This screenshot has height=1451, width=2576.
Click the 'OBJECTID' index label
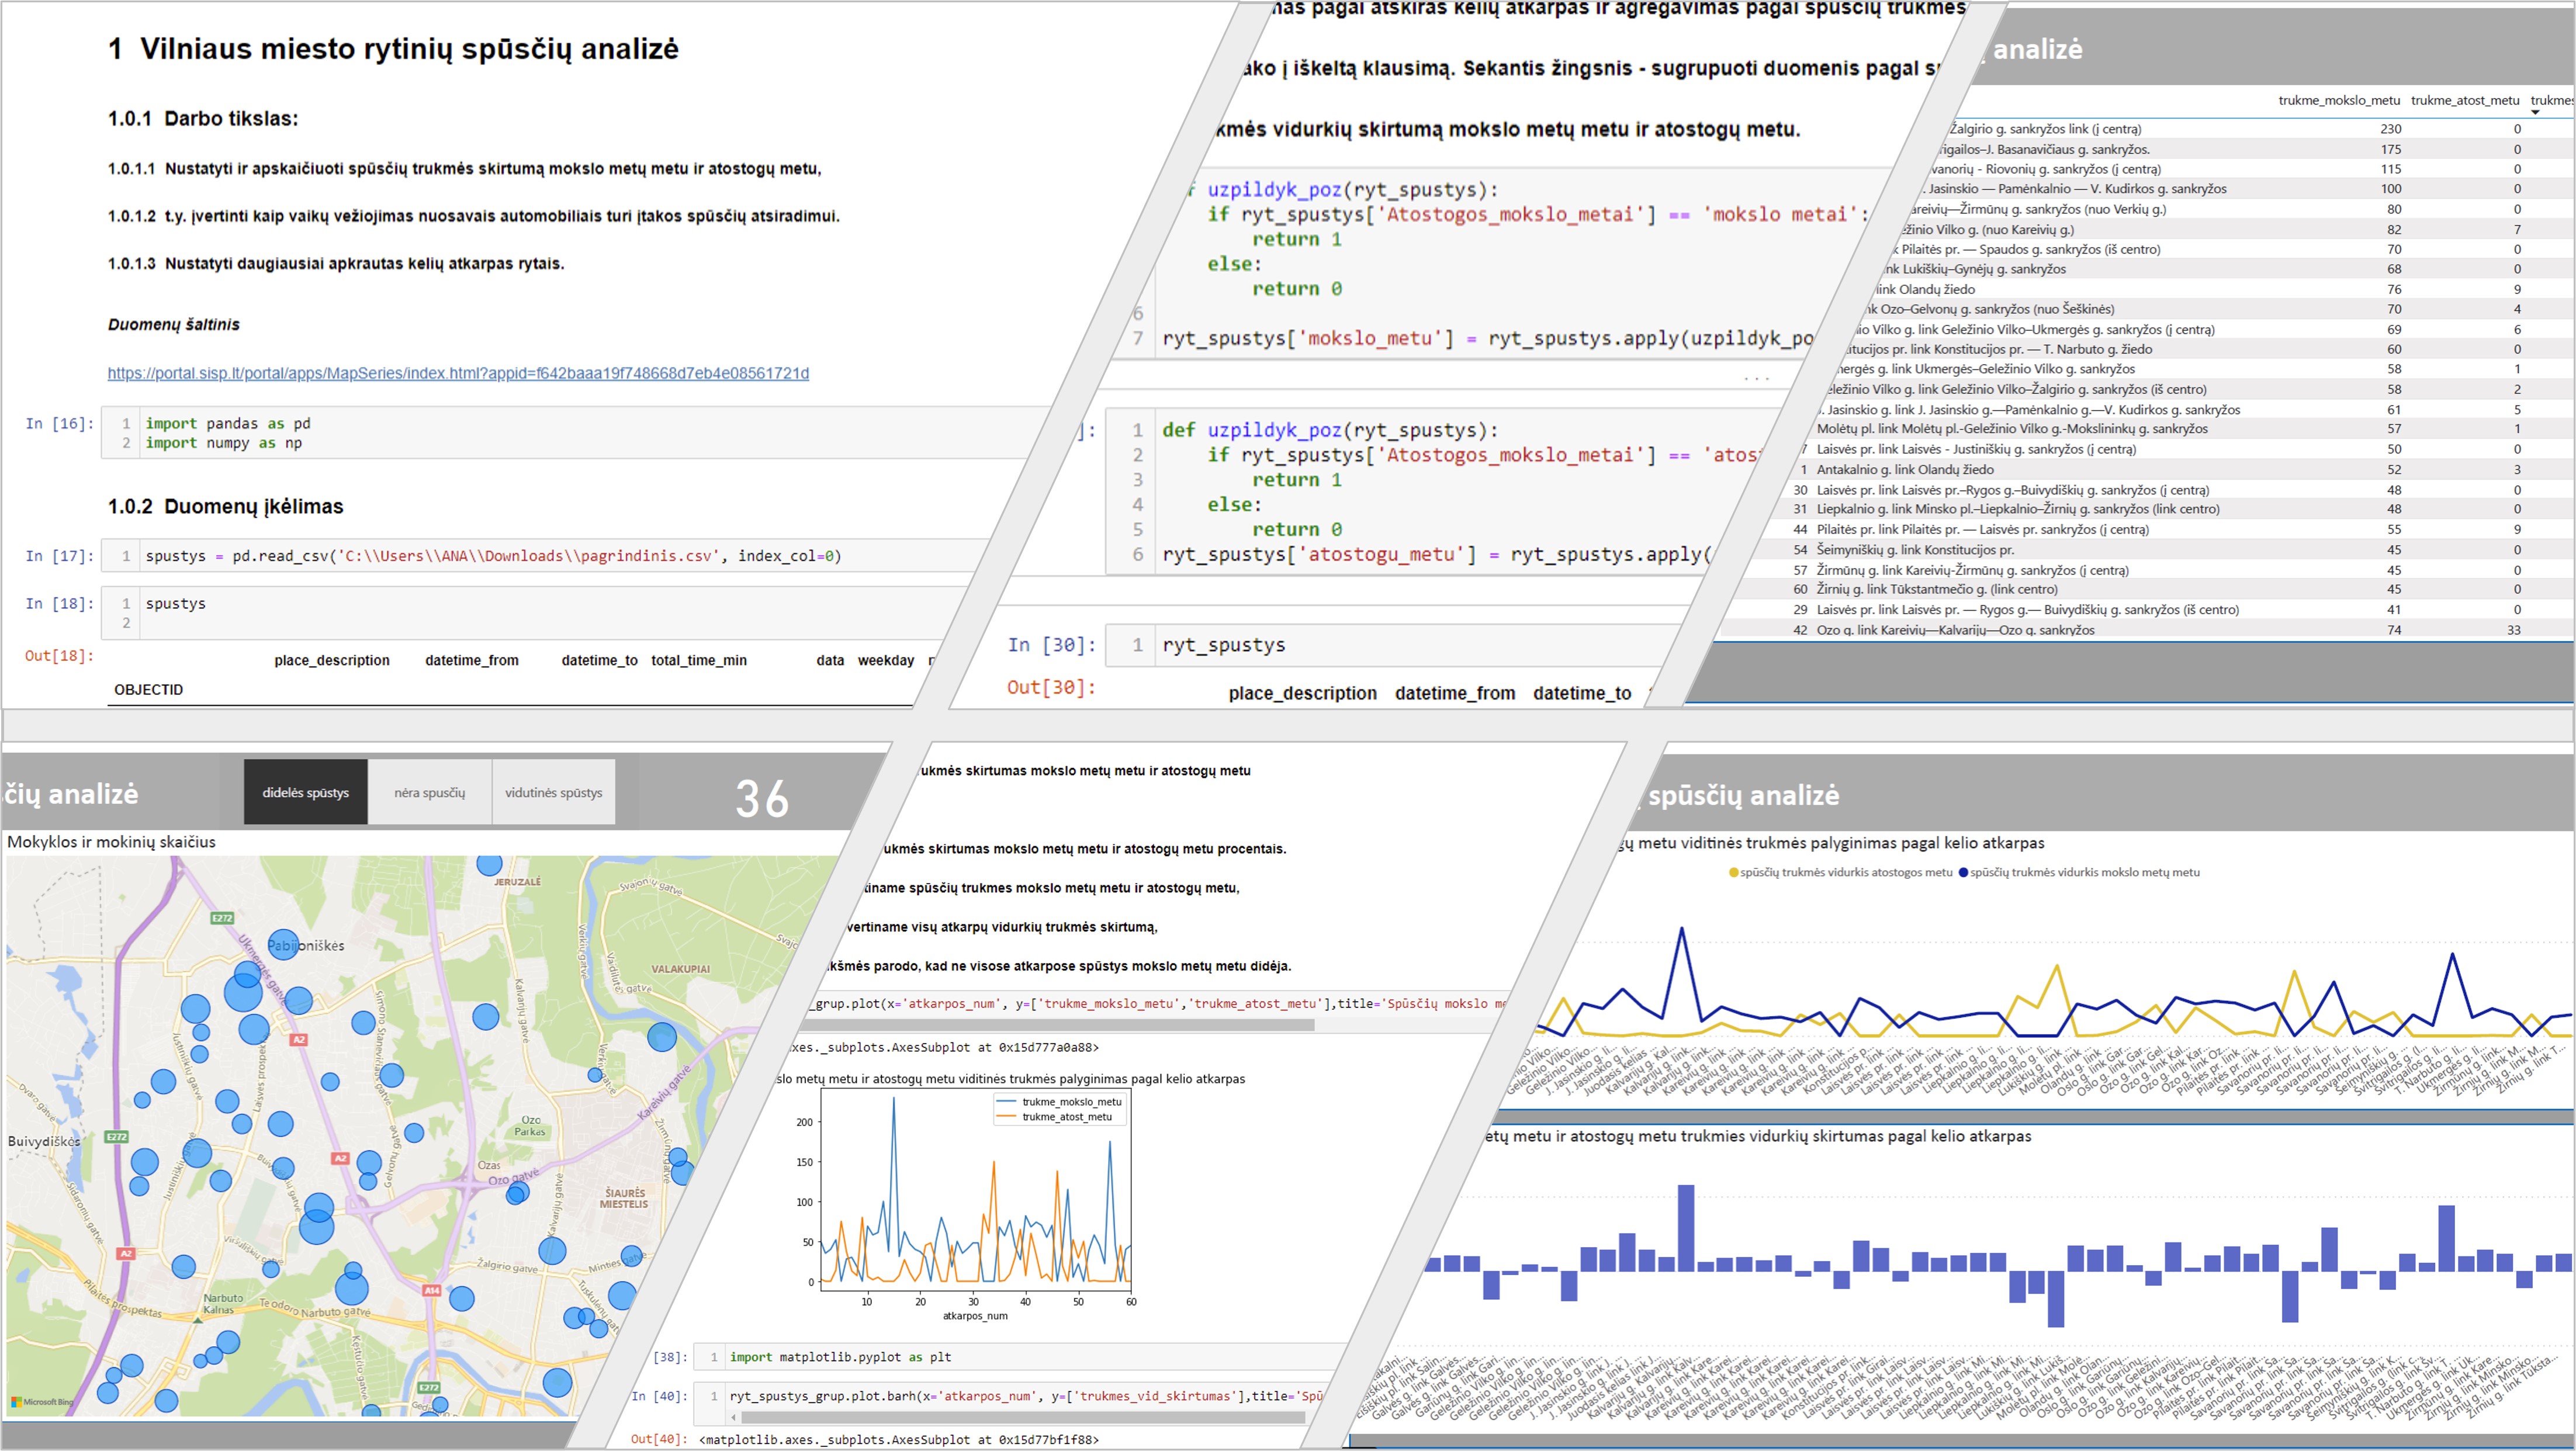click(148, 690)
